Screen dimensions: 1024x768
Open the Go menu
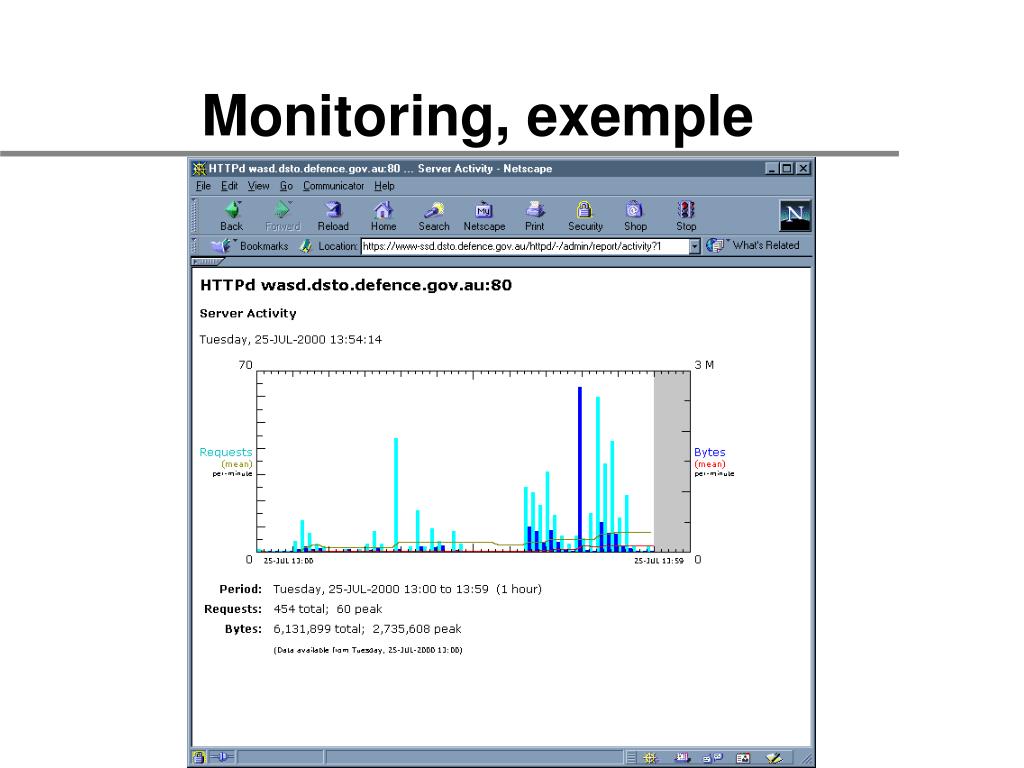pyautogui.click(x=286, y=186)
